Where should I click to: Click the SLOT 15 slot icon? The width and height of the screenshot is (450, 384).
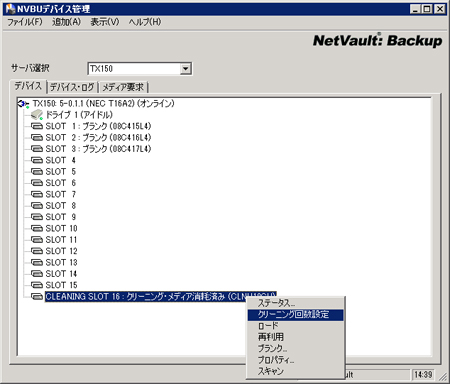[37, 285]
